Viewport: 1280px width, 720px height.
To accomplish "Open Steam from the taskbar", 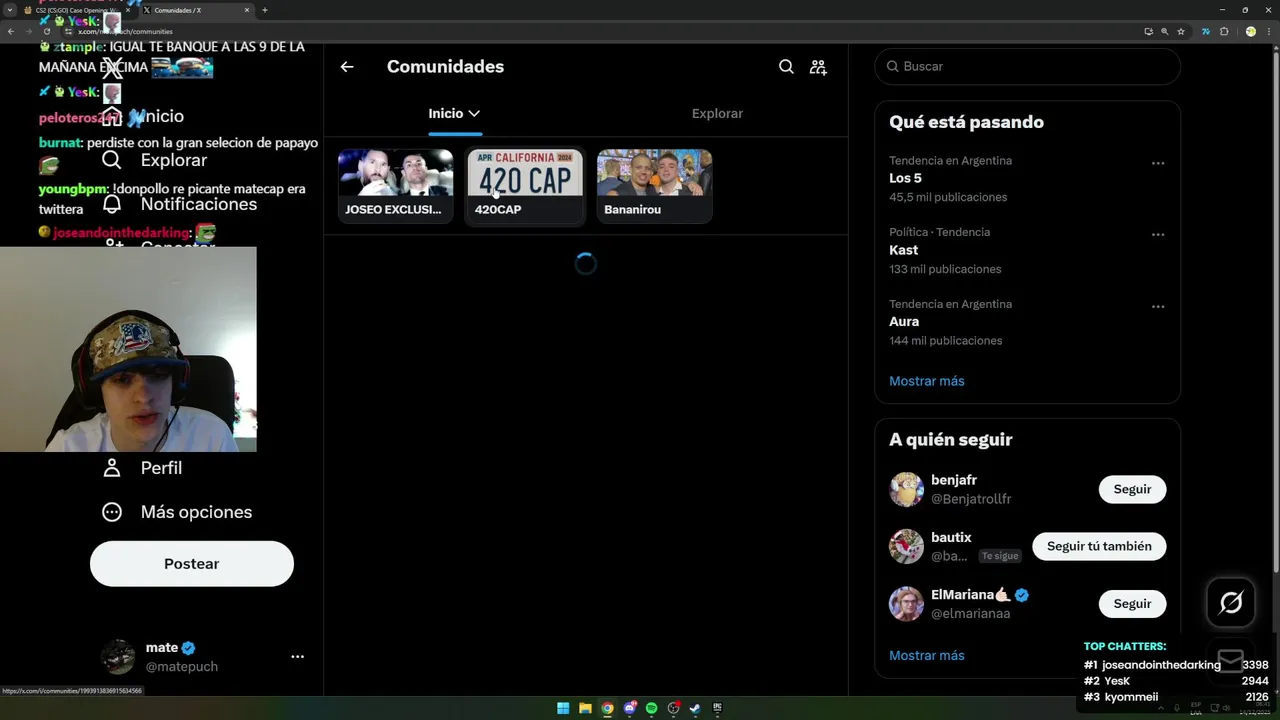I will pos(695,708).
